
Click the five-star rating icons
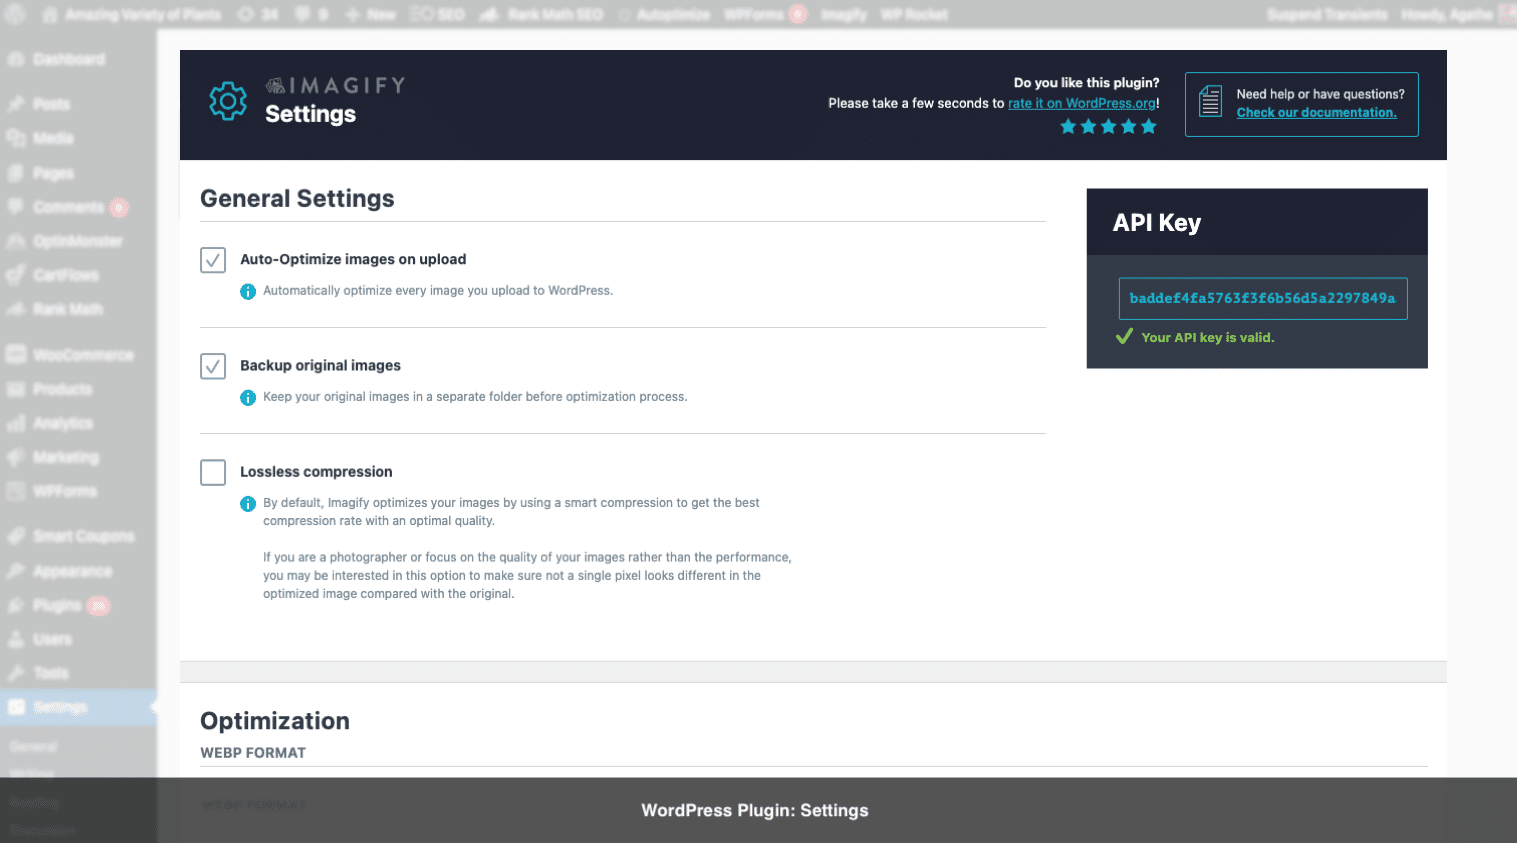(1108, 126)
